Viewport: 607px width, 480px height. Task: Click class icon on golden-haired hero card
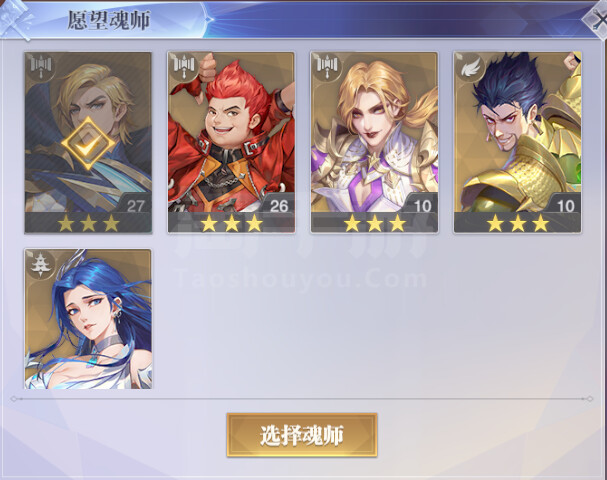click(327, 66)
